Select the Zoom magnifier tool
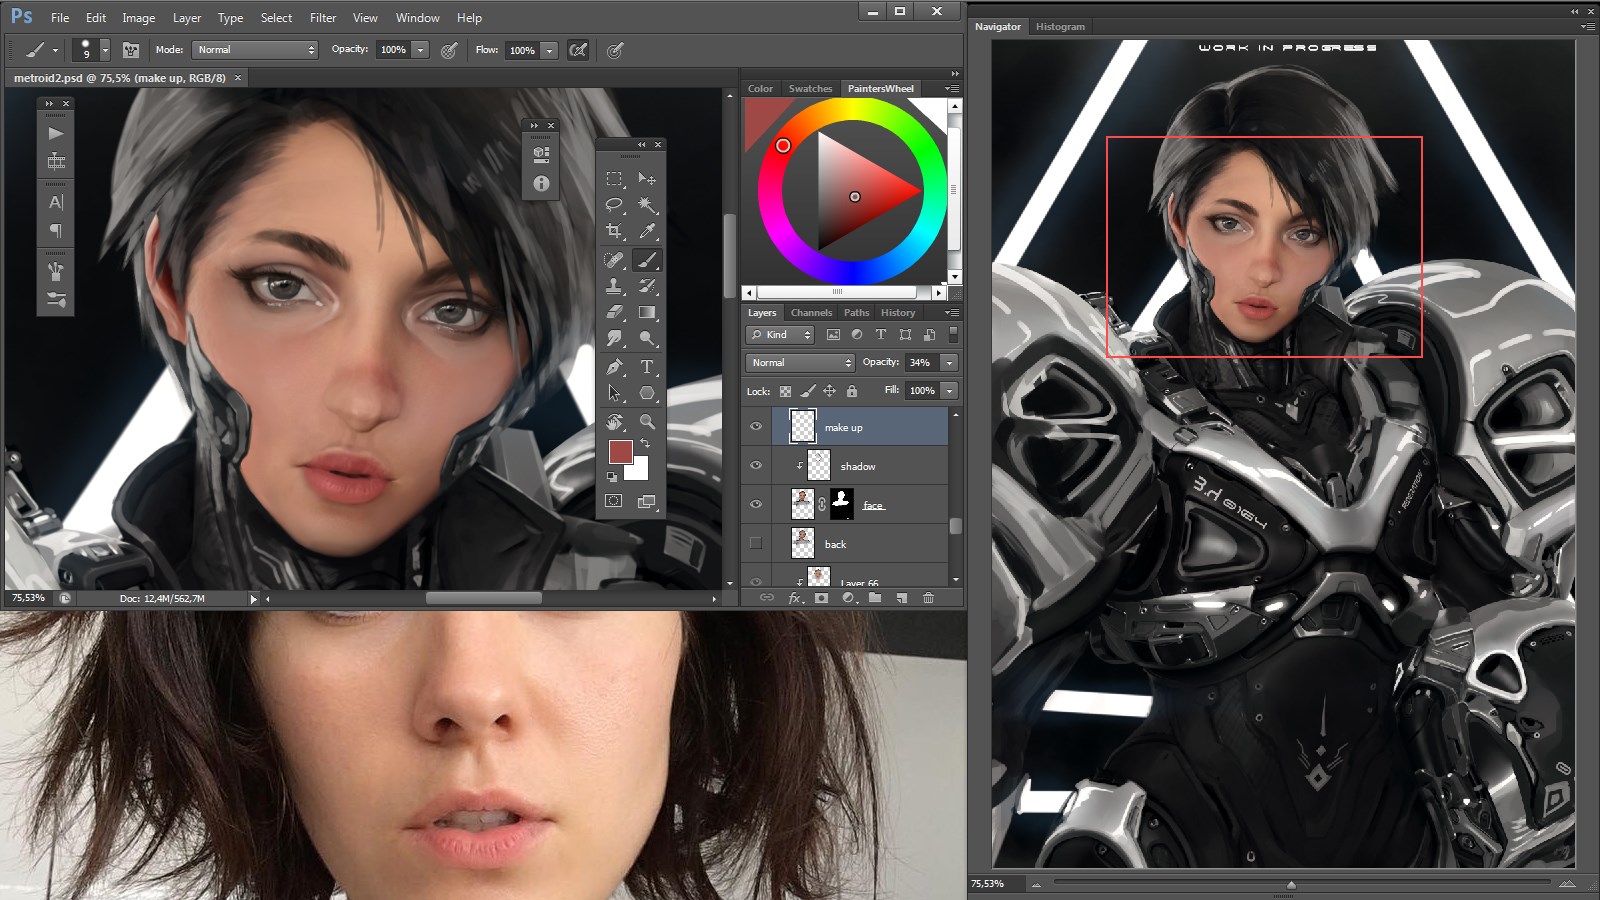1600x900 pixels. tap(647, 422)
